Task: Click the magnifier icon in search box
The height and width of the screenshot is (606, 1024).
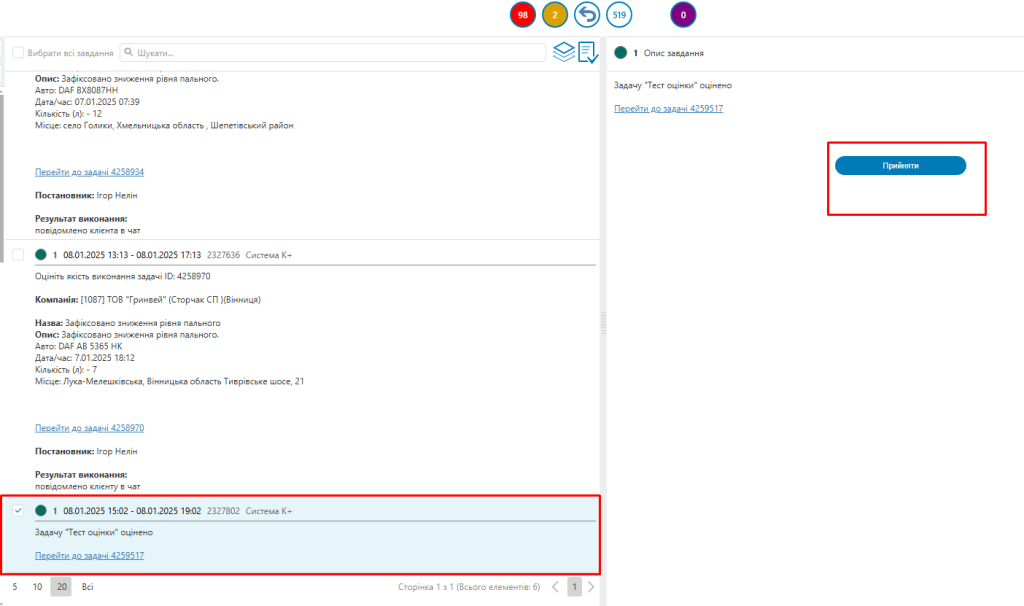Action: 129,52
